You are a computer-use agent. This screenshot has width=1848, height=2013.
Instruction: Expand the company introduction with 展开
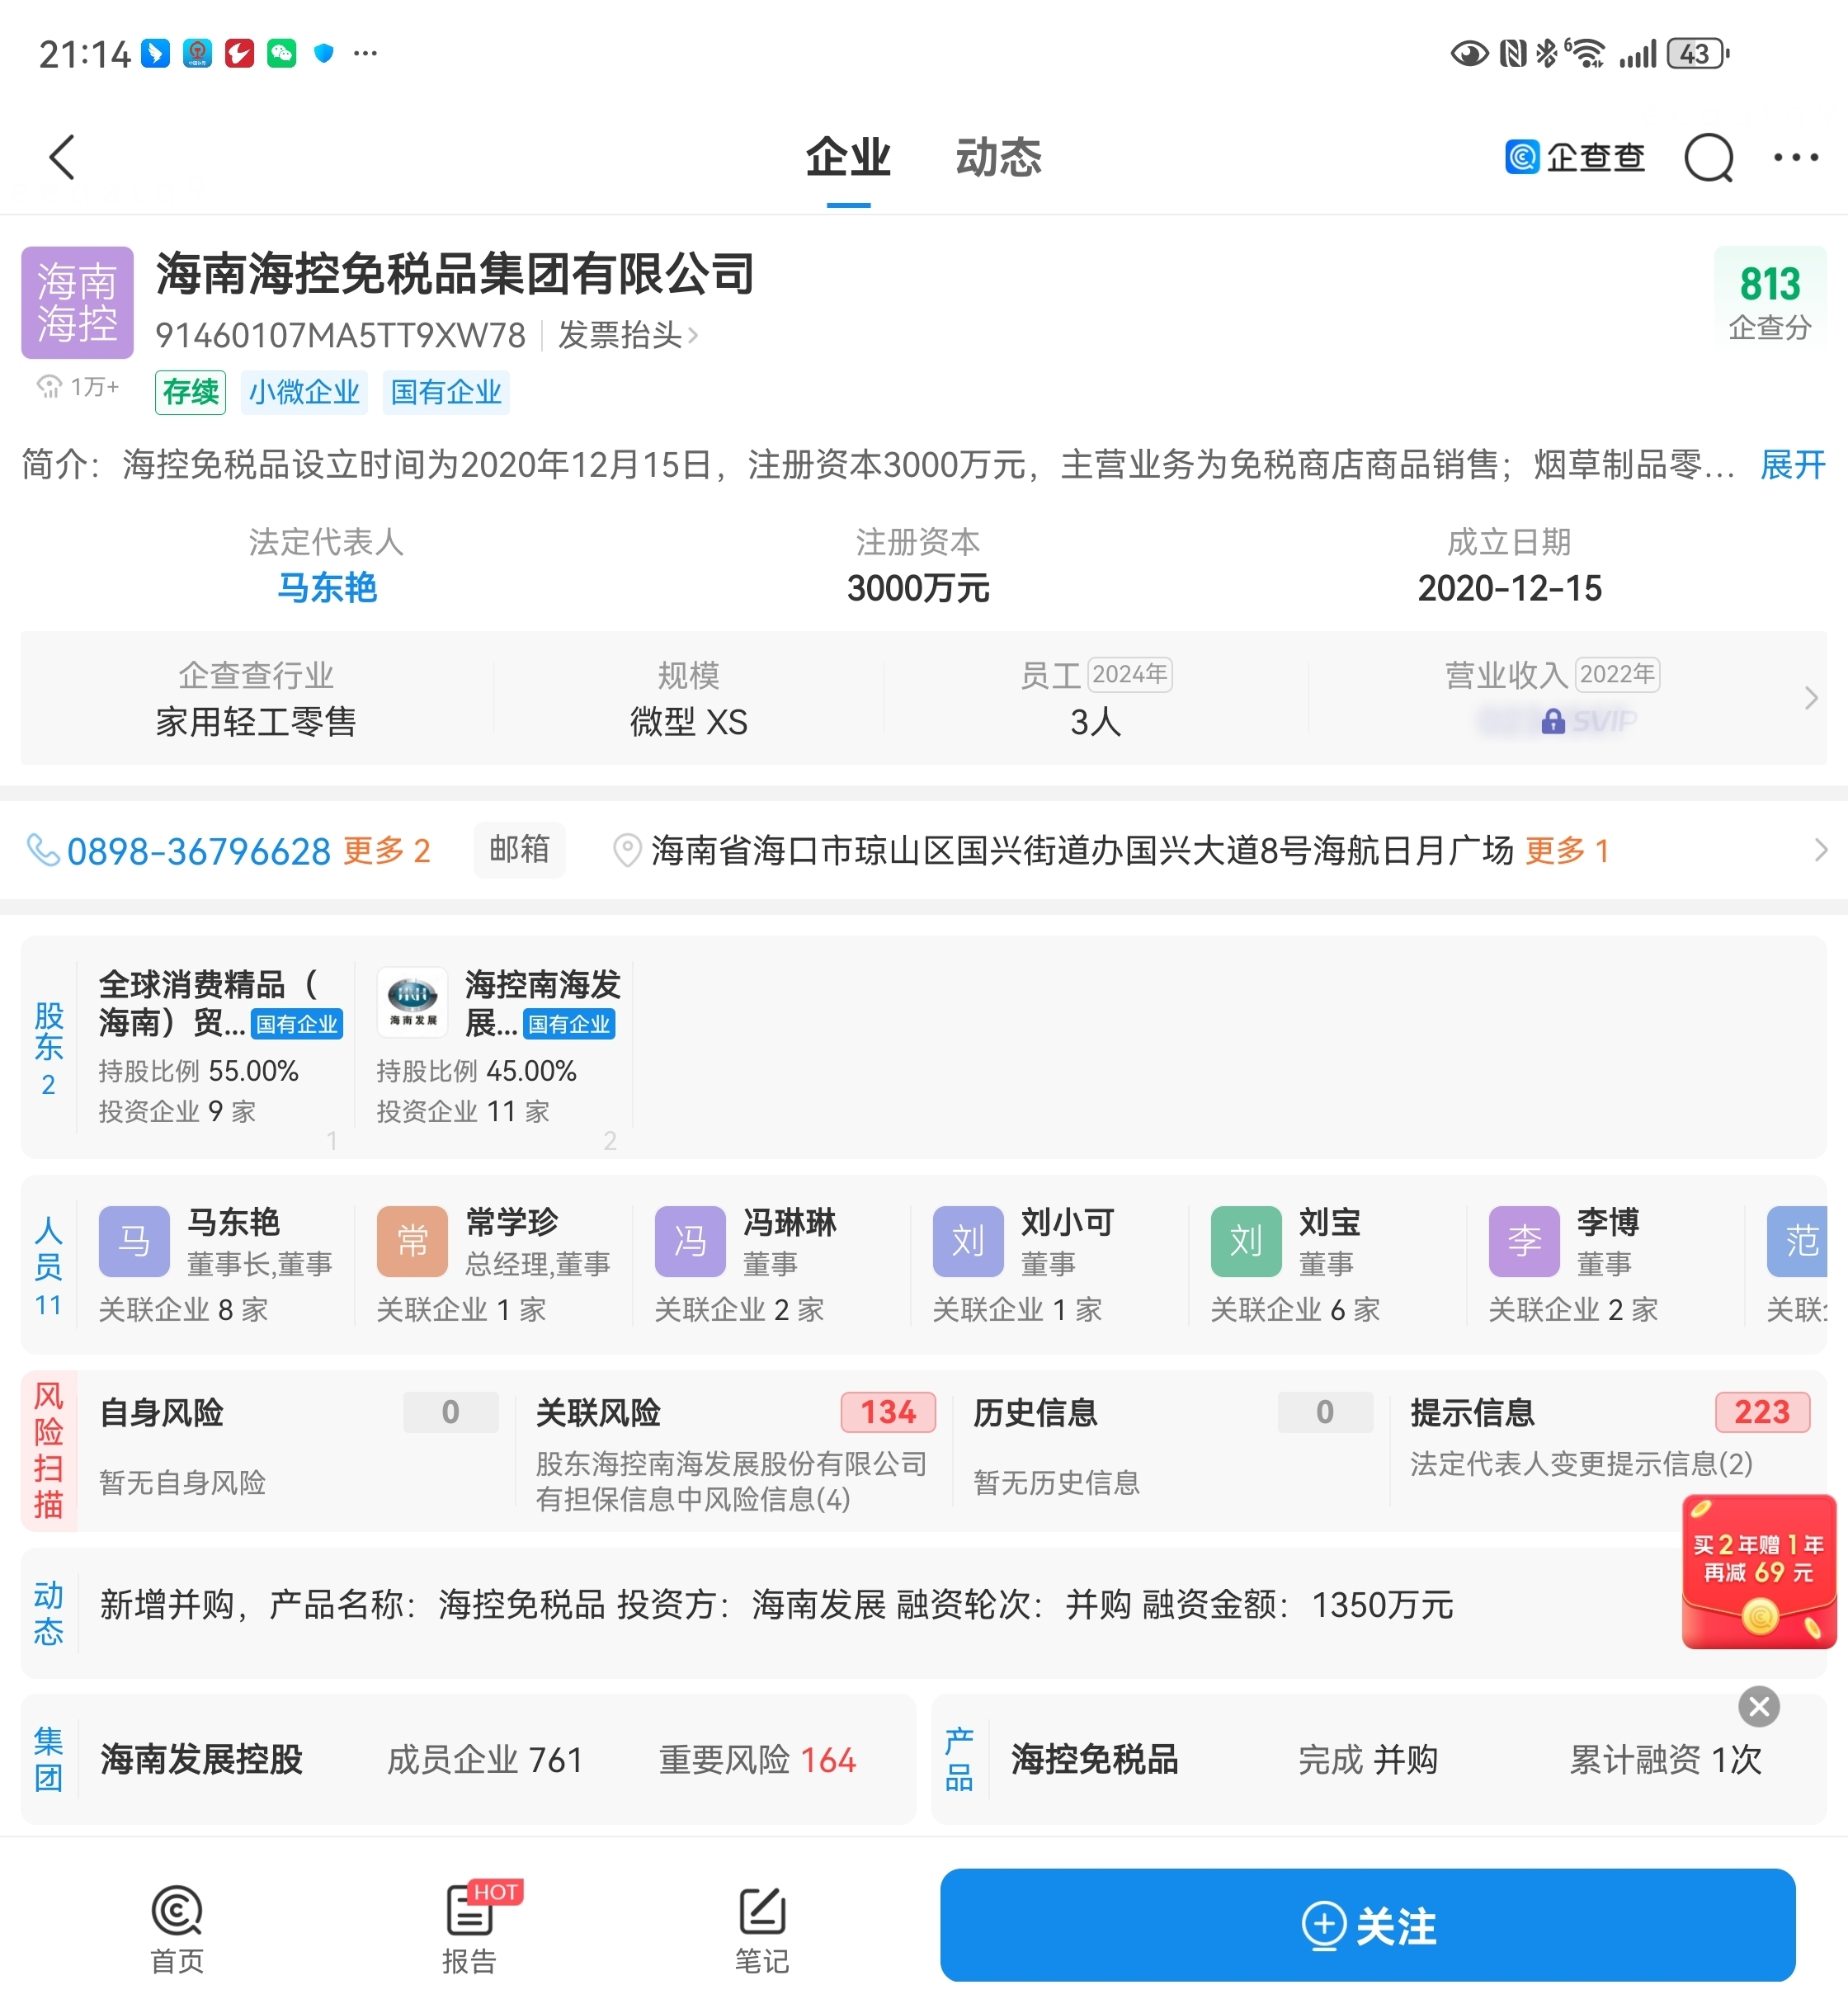[1792, 464]
